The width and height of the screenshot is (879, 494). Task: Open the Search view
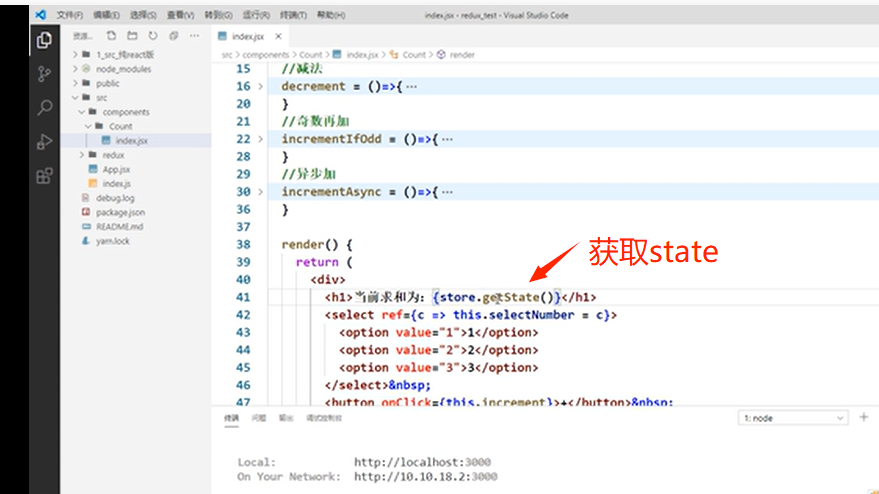(x=44, y=107)
